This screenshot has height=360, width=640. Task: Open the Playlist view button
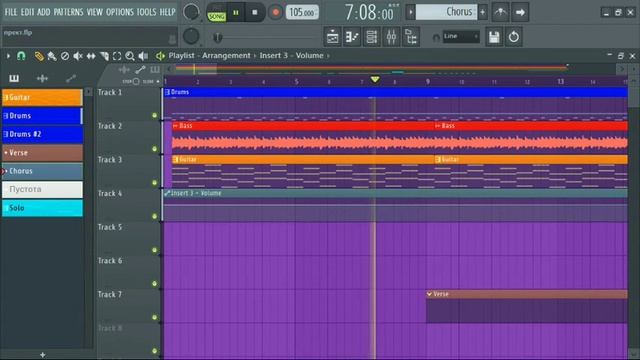[x=332, y=37]
